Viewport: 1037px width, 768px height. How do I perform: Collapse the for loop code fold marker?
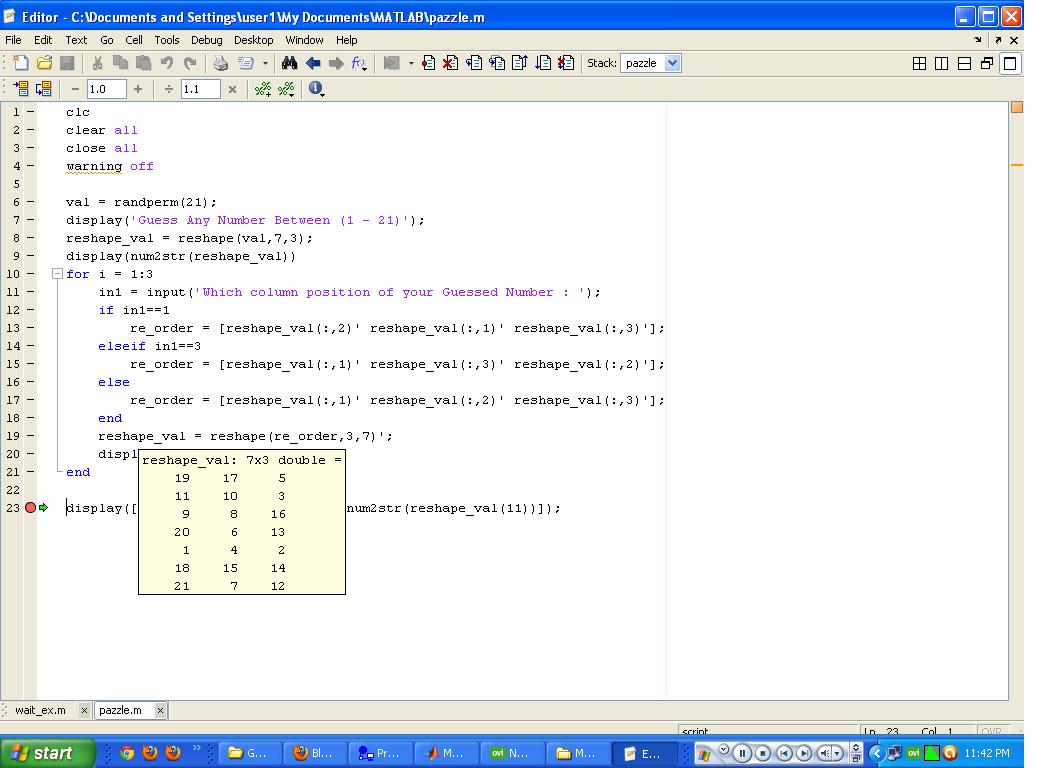tap(57, 273)
